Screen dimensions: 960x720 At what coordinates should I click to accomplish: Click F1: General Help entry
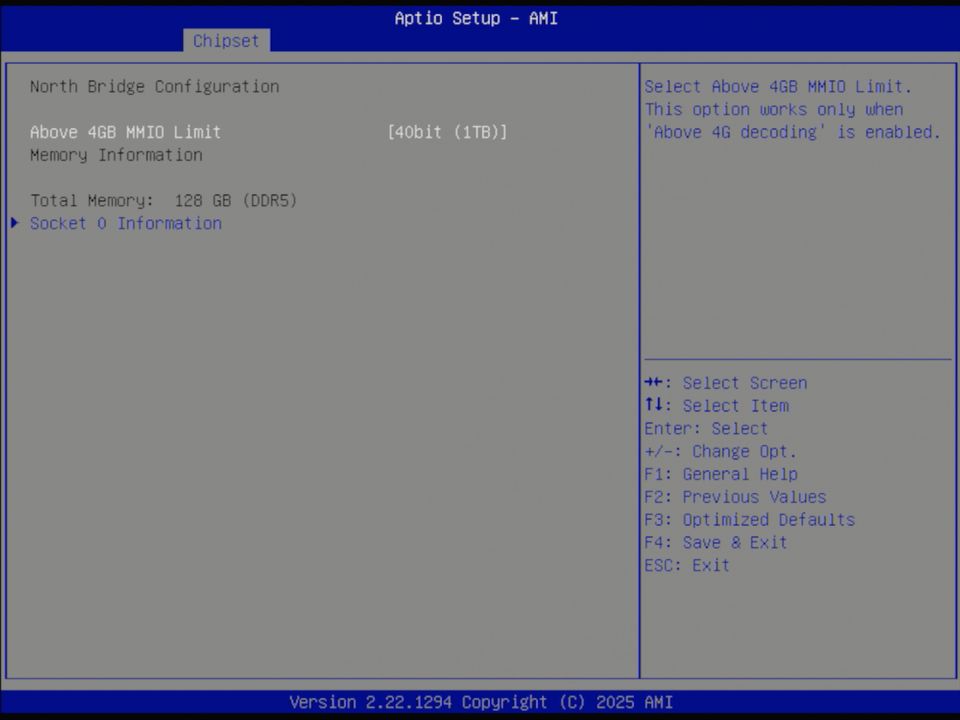pyautogui.click(x=720, y=474)
